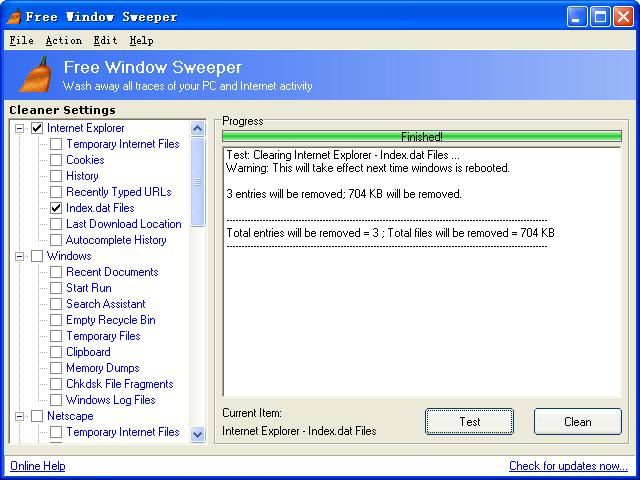Maximize the Free Window Sweeper window

pos(600,17)
